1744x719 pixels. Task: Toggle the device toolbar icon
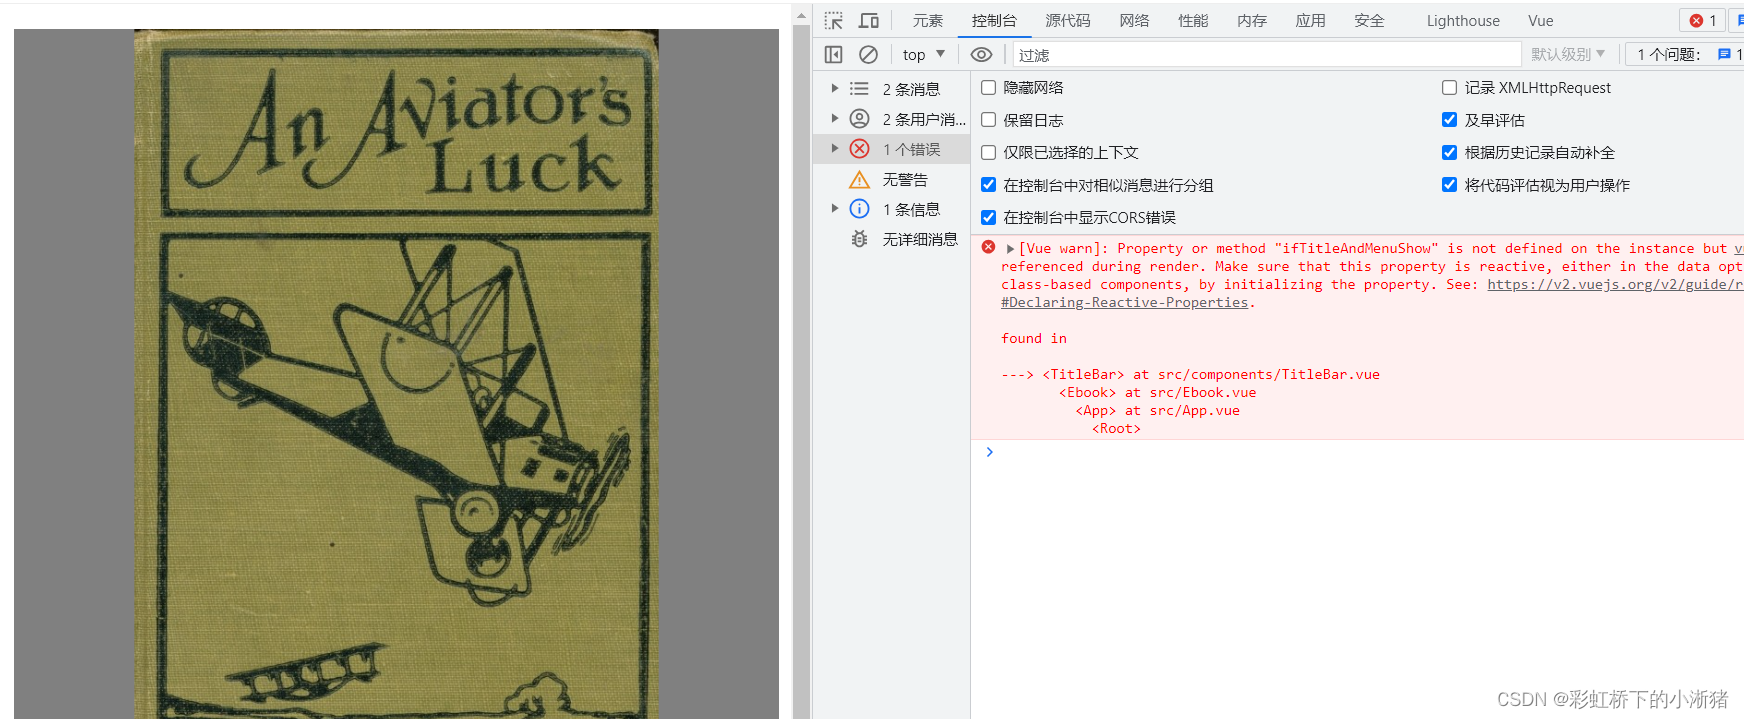pos(869,21)
